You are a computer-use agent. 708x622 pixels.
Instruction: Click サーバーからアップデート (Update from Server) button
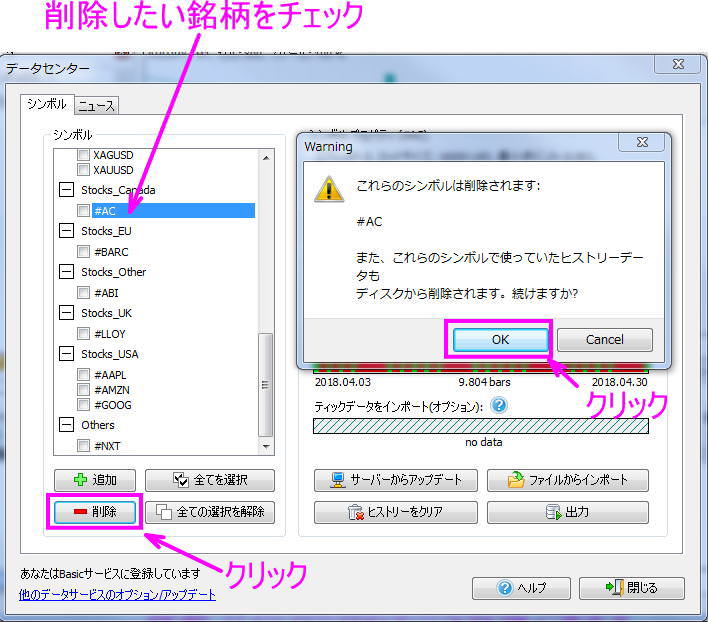395,480
